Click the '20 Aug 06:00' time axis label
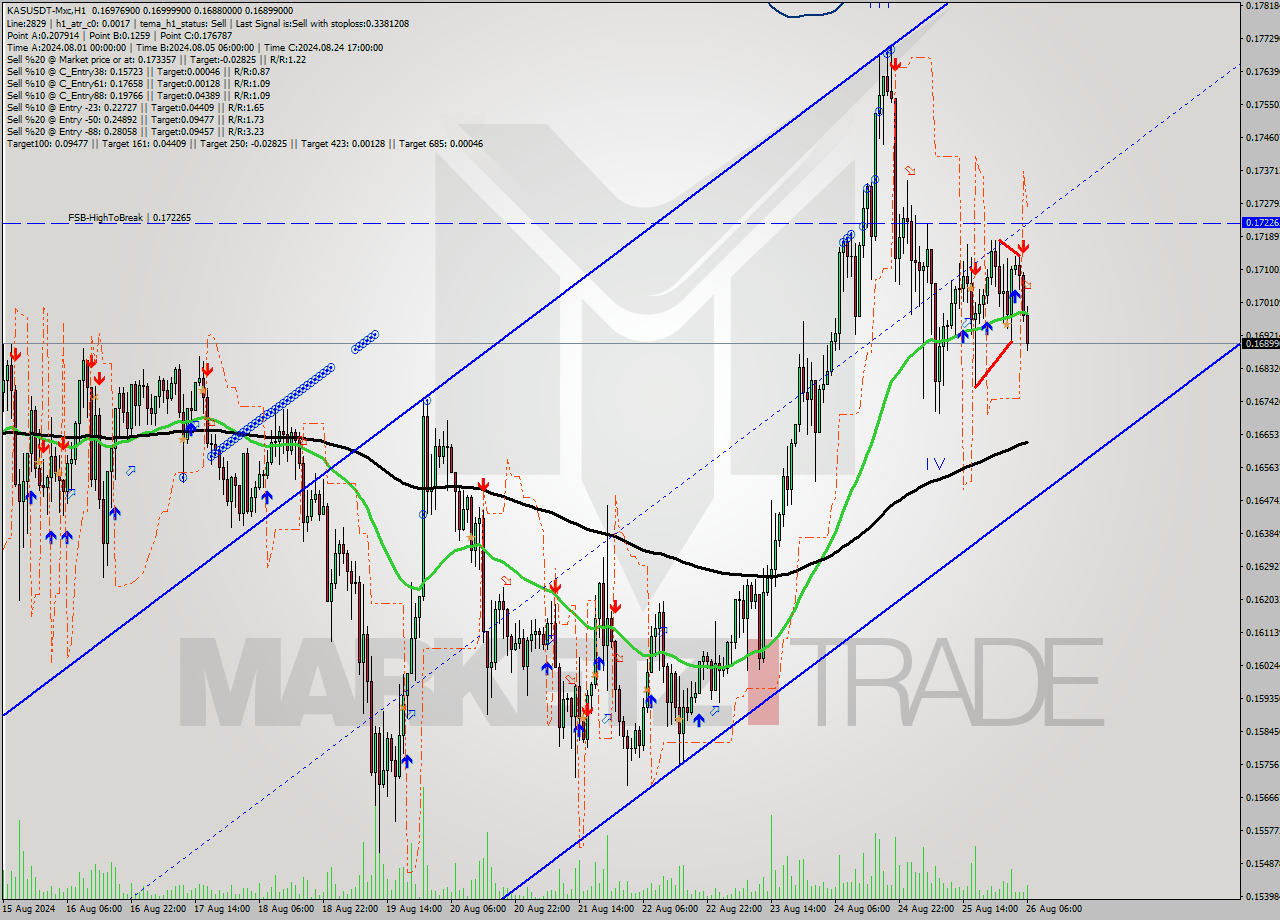 click(476, 909)
